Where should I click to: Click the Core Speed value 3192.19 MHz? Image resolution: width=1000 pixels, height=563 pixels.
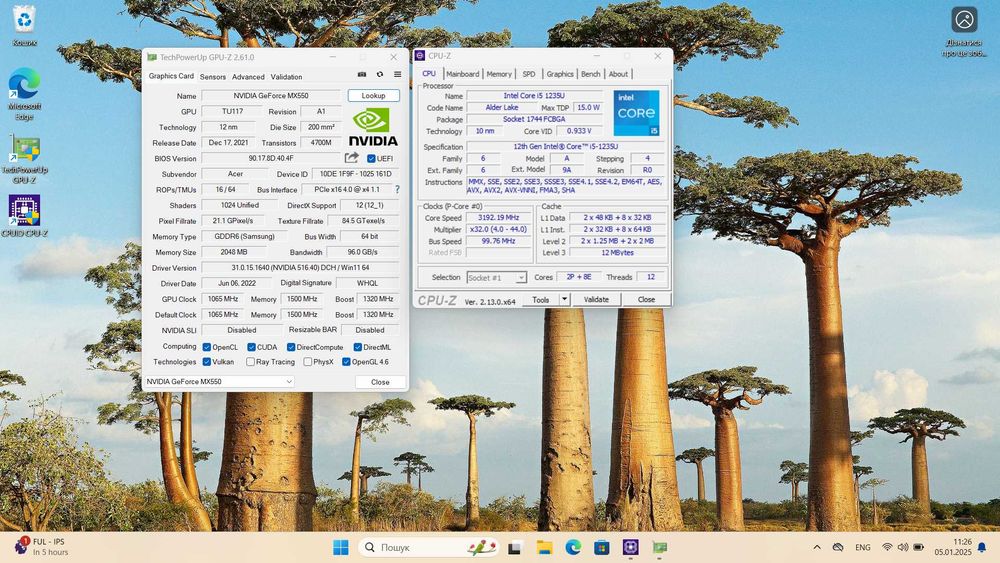pyautogui.click(x=498, y=217)
